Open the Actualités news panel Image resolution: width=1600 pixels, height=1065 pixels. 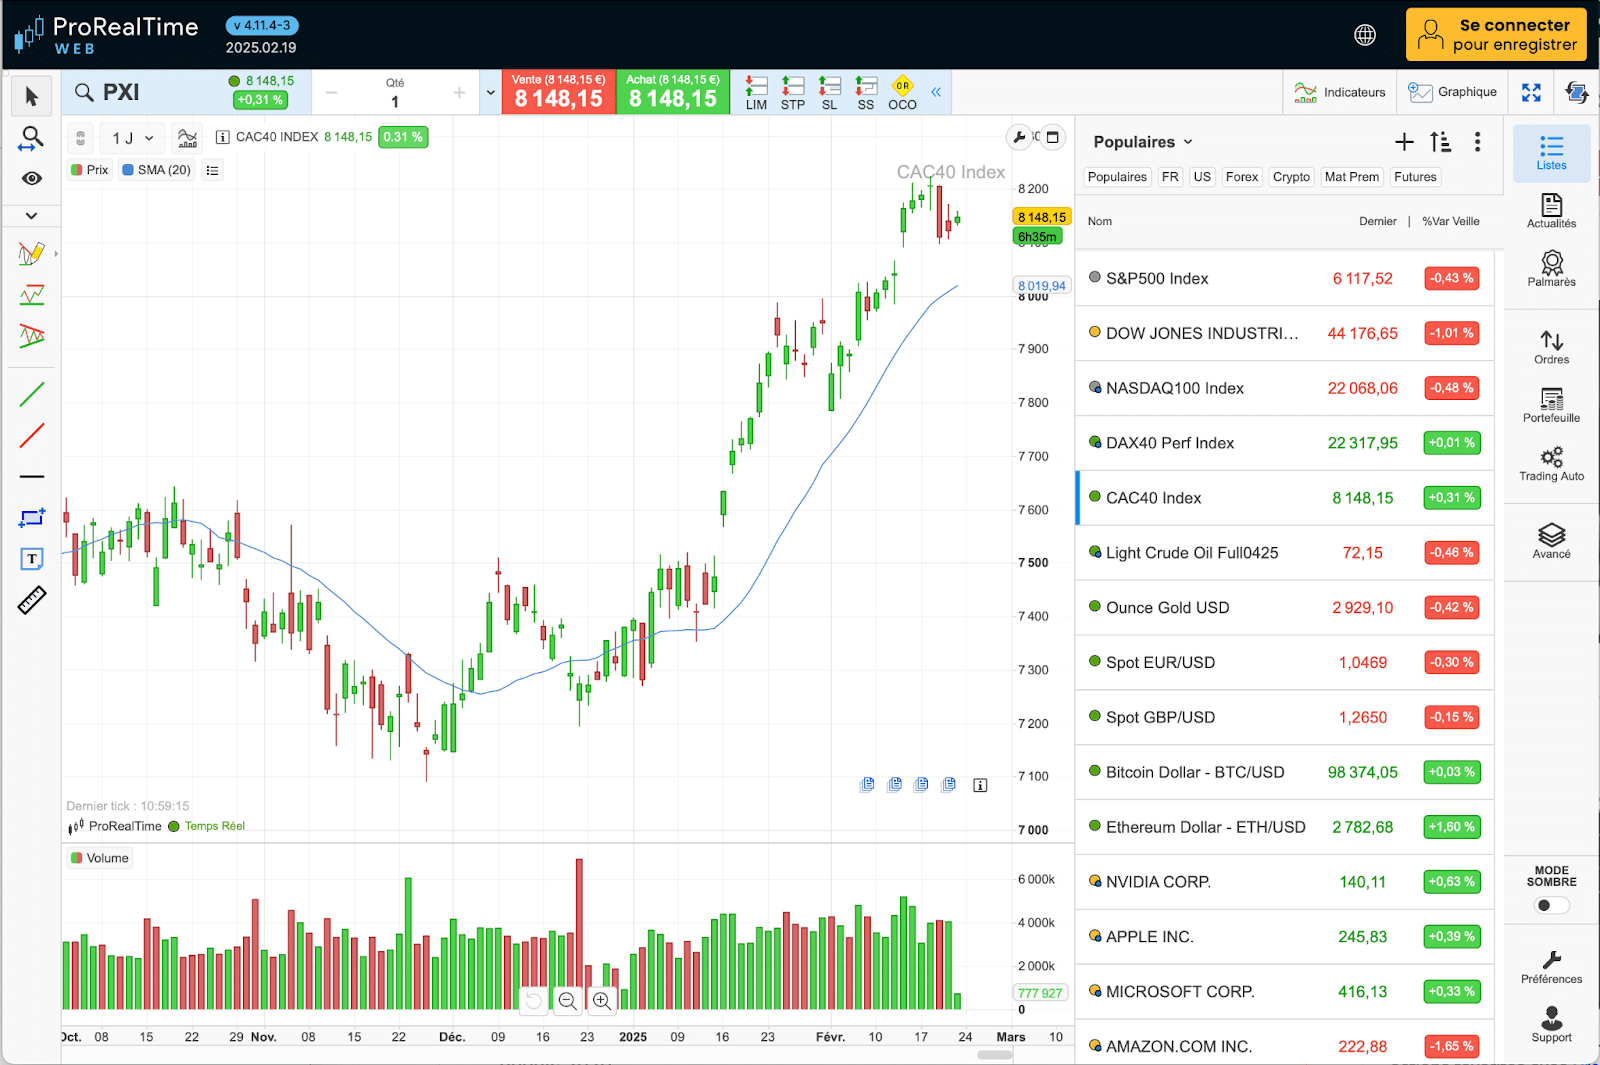click(1551, 211)
